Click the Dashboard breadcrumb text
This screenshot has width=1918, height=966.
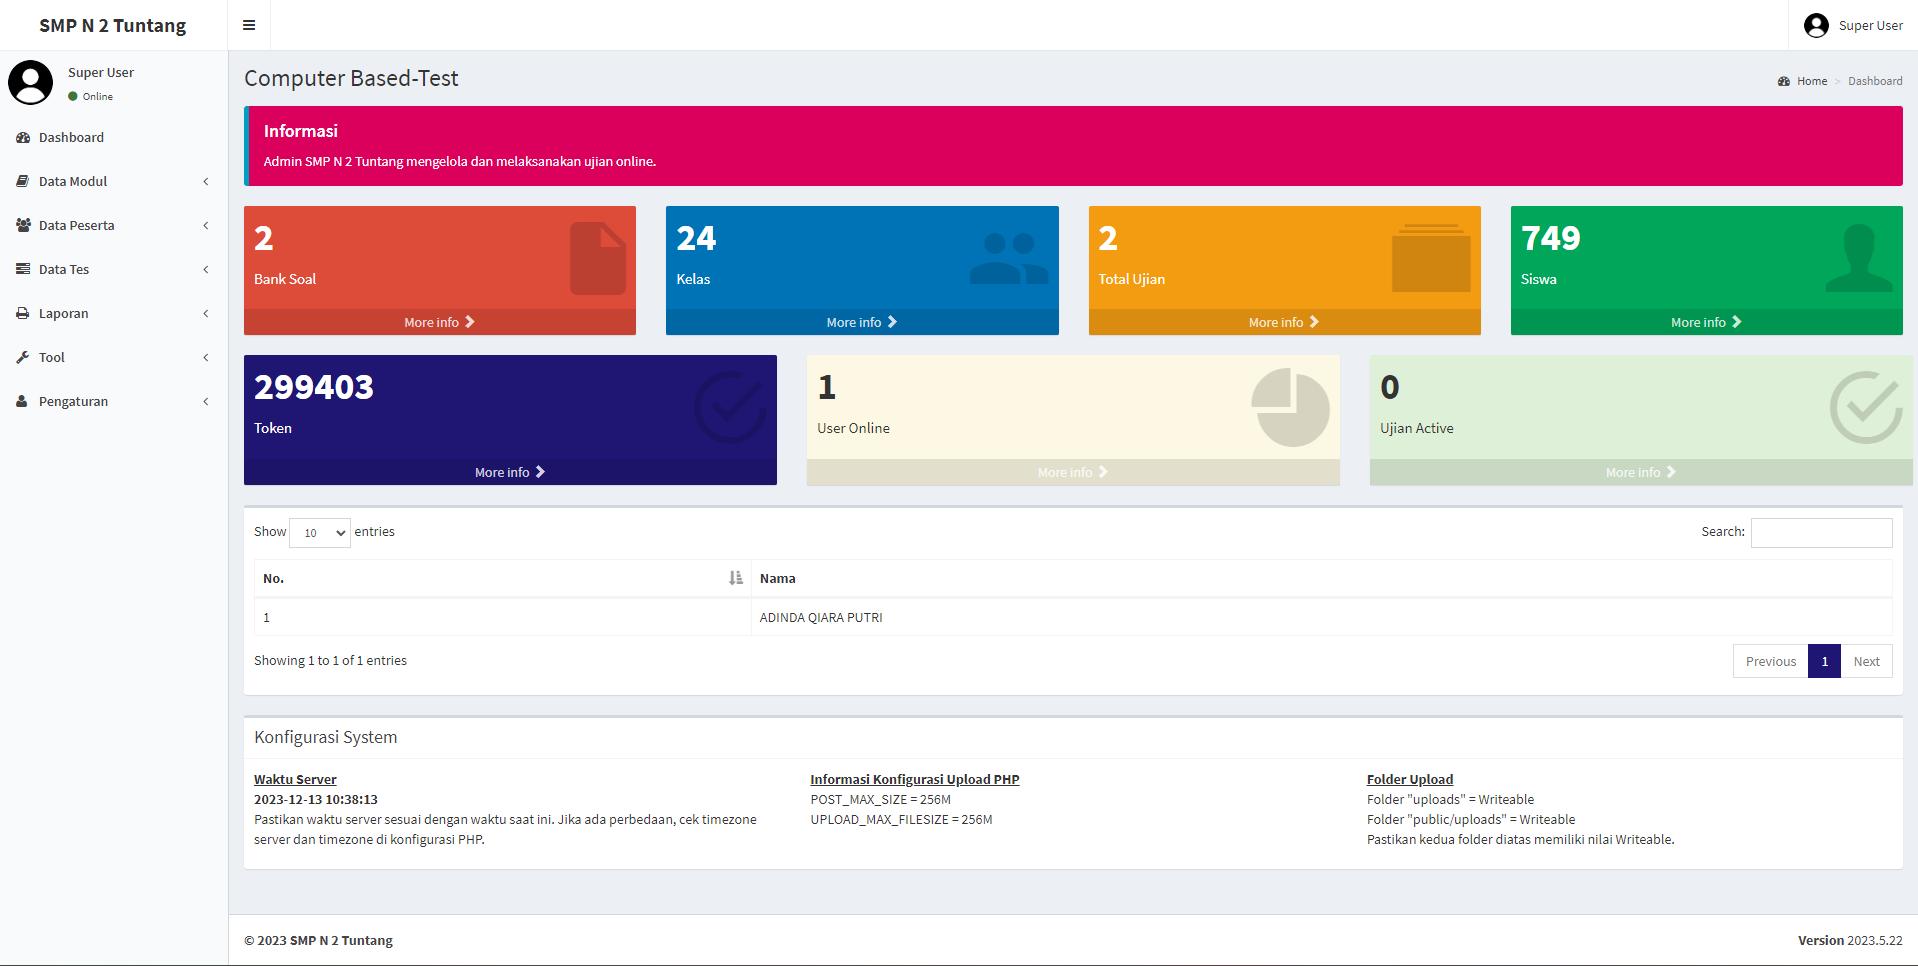(1875, 81)
